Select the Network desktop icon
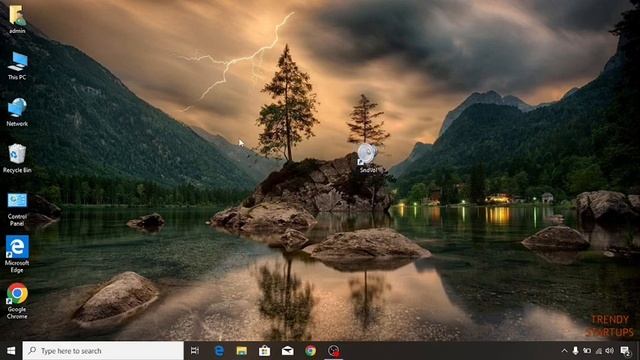640x360 pixels. tap(17, 112)
